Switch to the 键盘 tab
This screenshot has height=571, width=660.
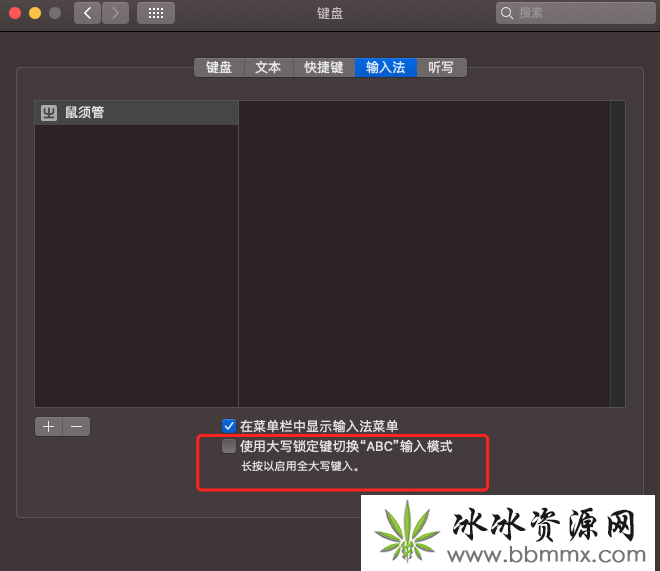[219, 67]
